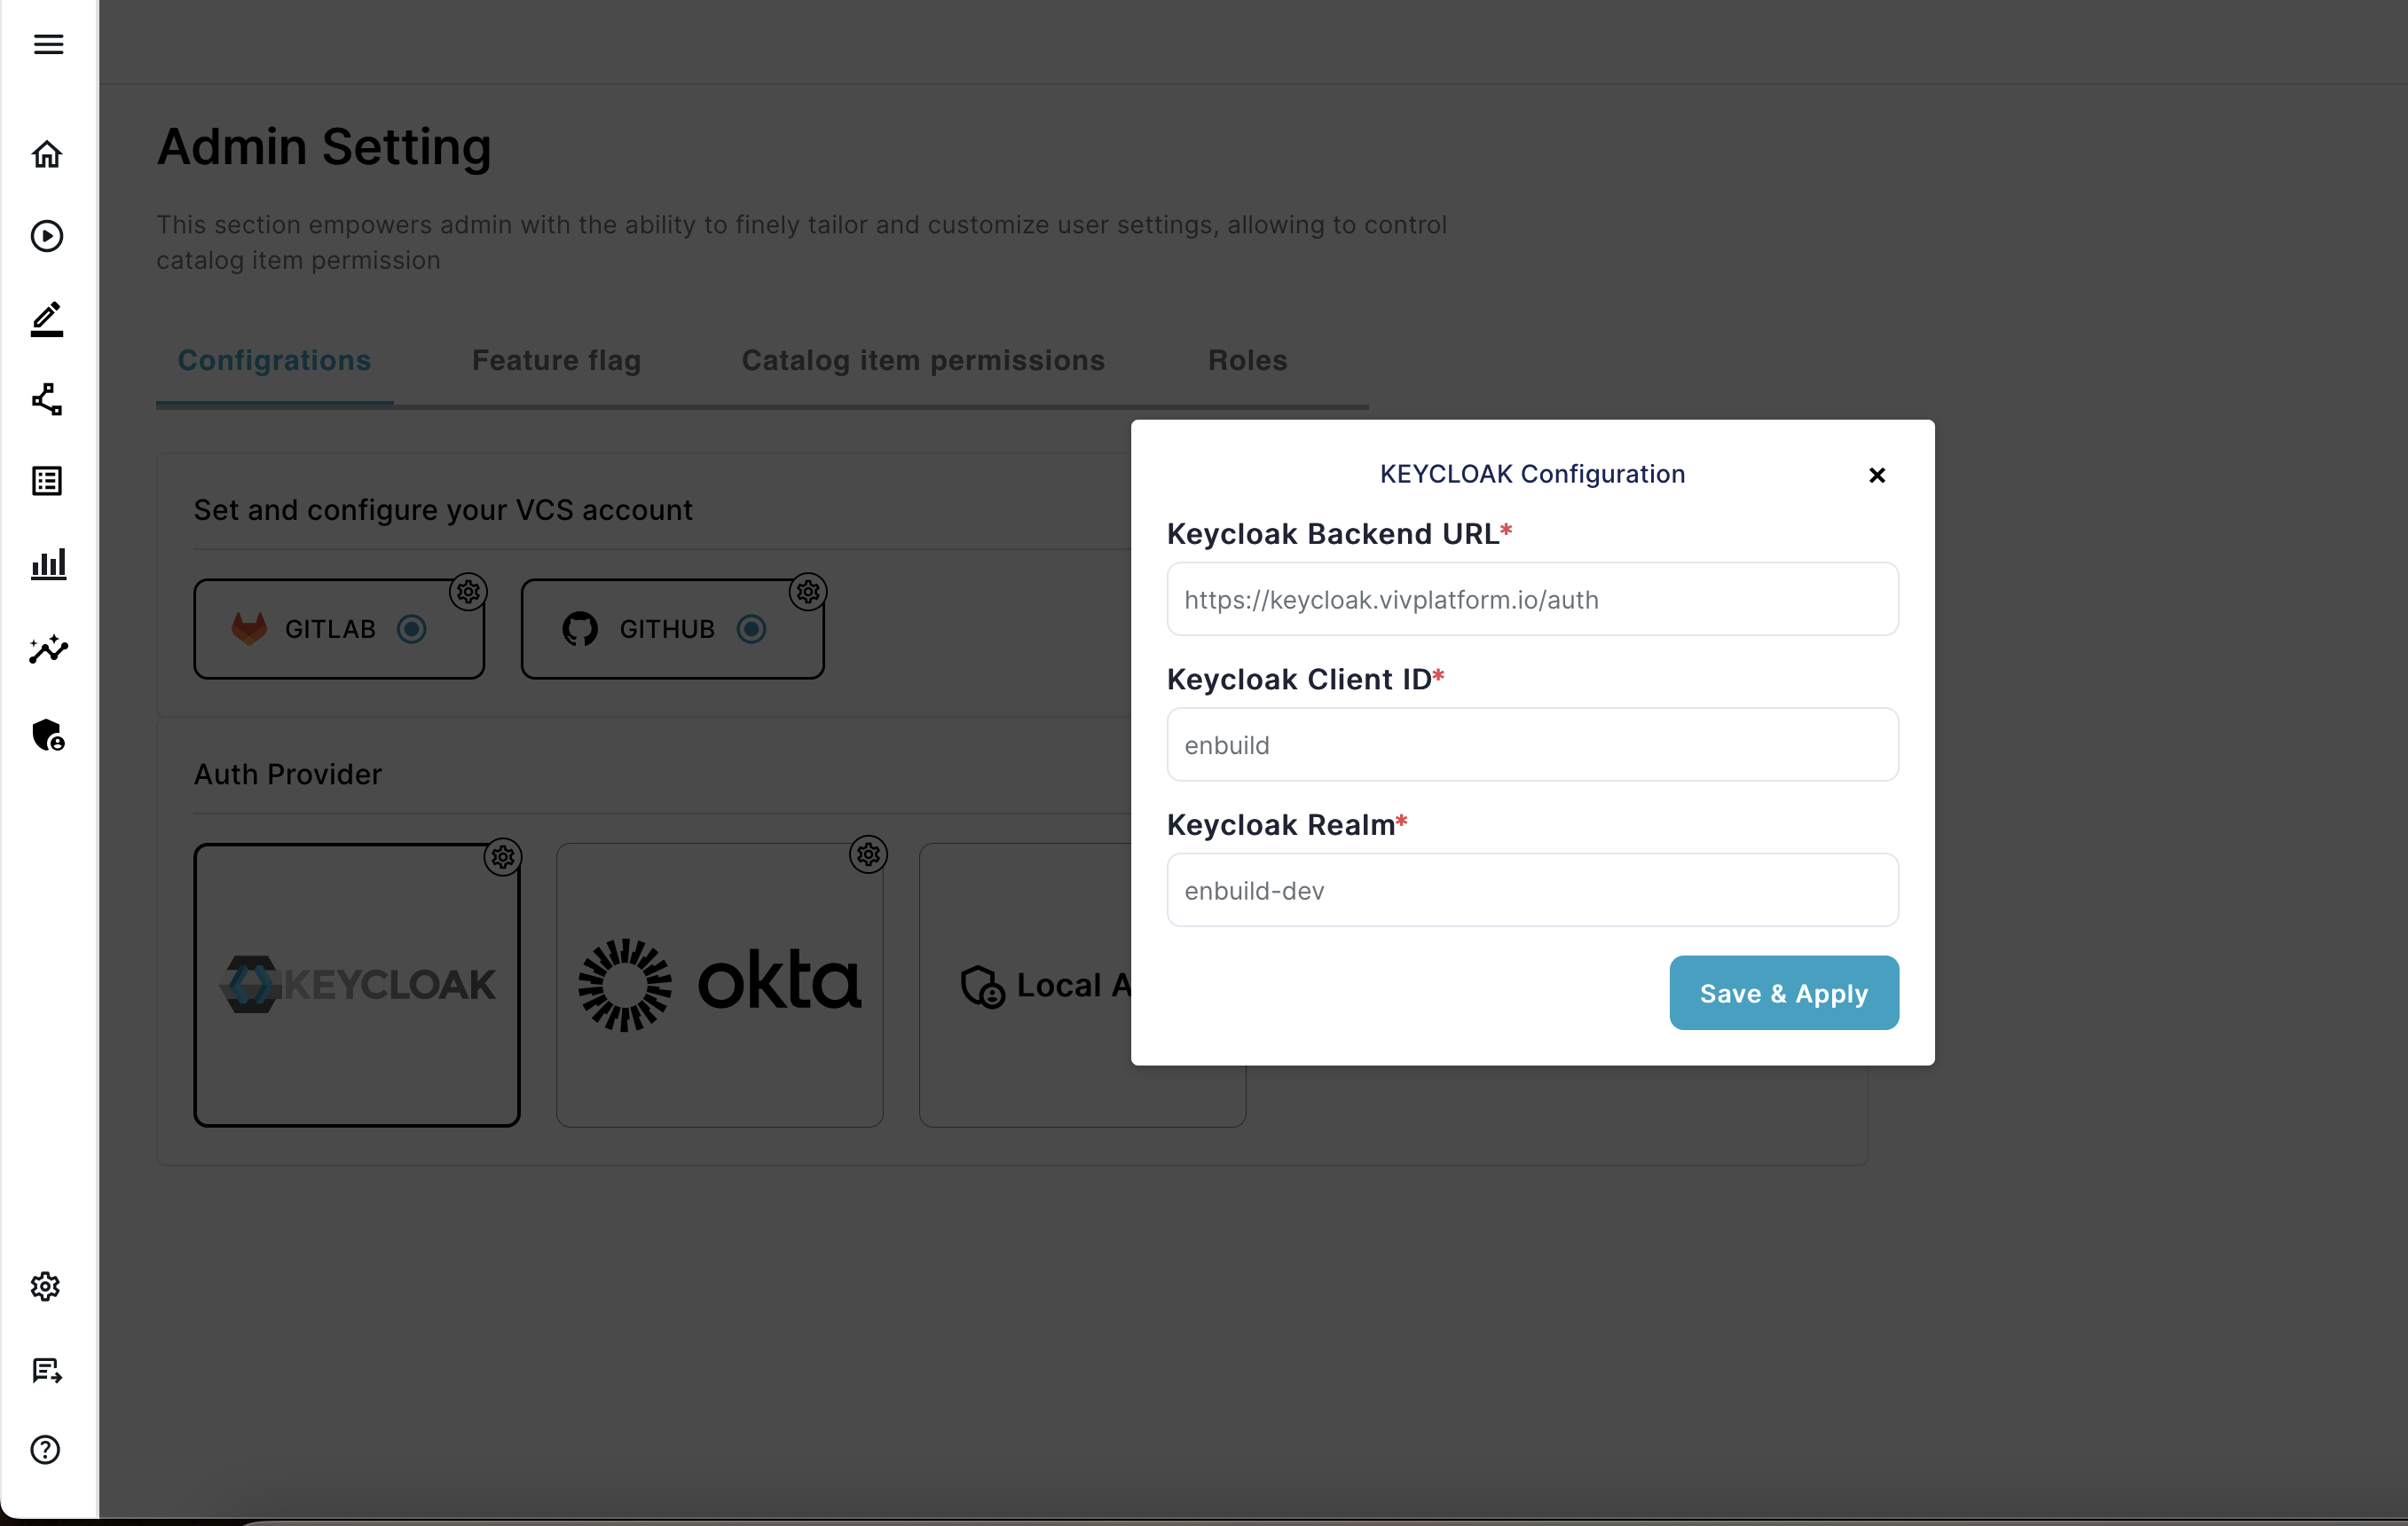Click the GitLab settings gear icon
This screenshot has height=1526, width=2408.
coord(468,593)
